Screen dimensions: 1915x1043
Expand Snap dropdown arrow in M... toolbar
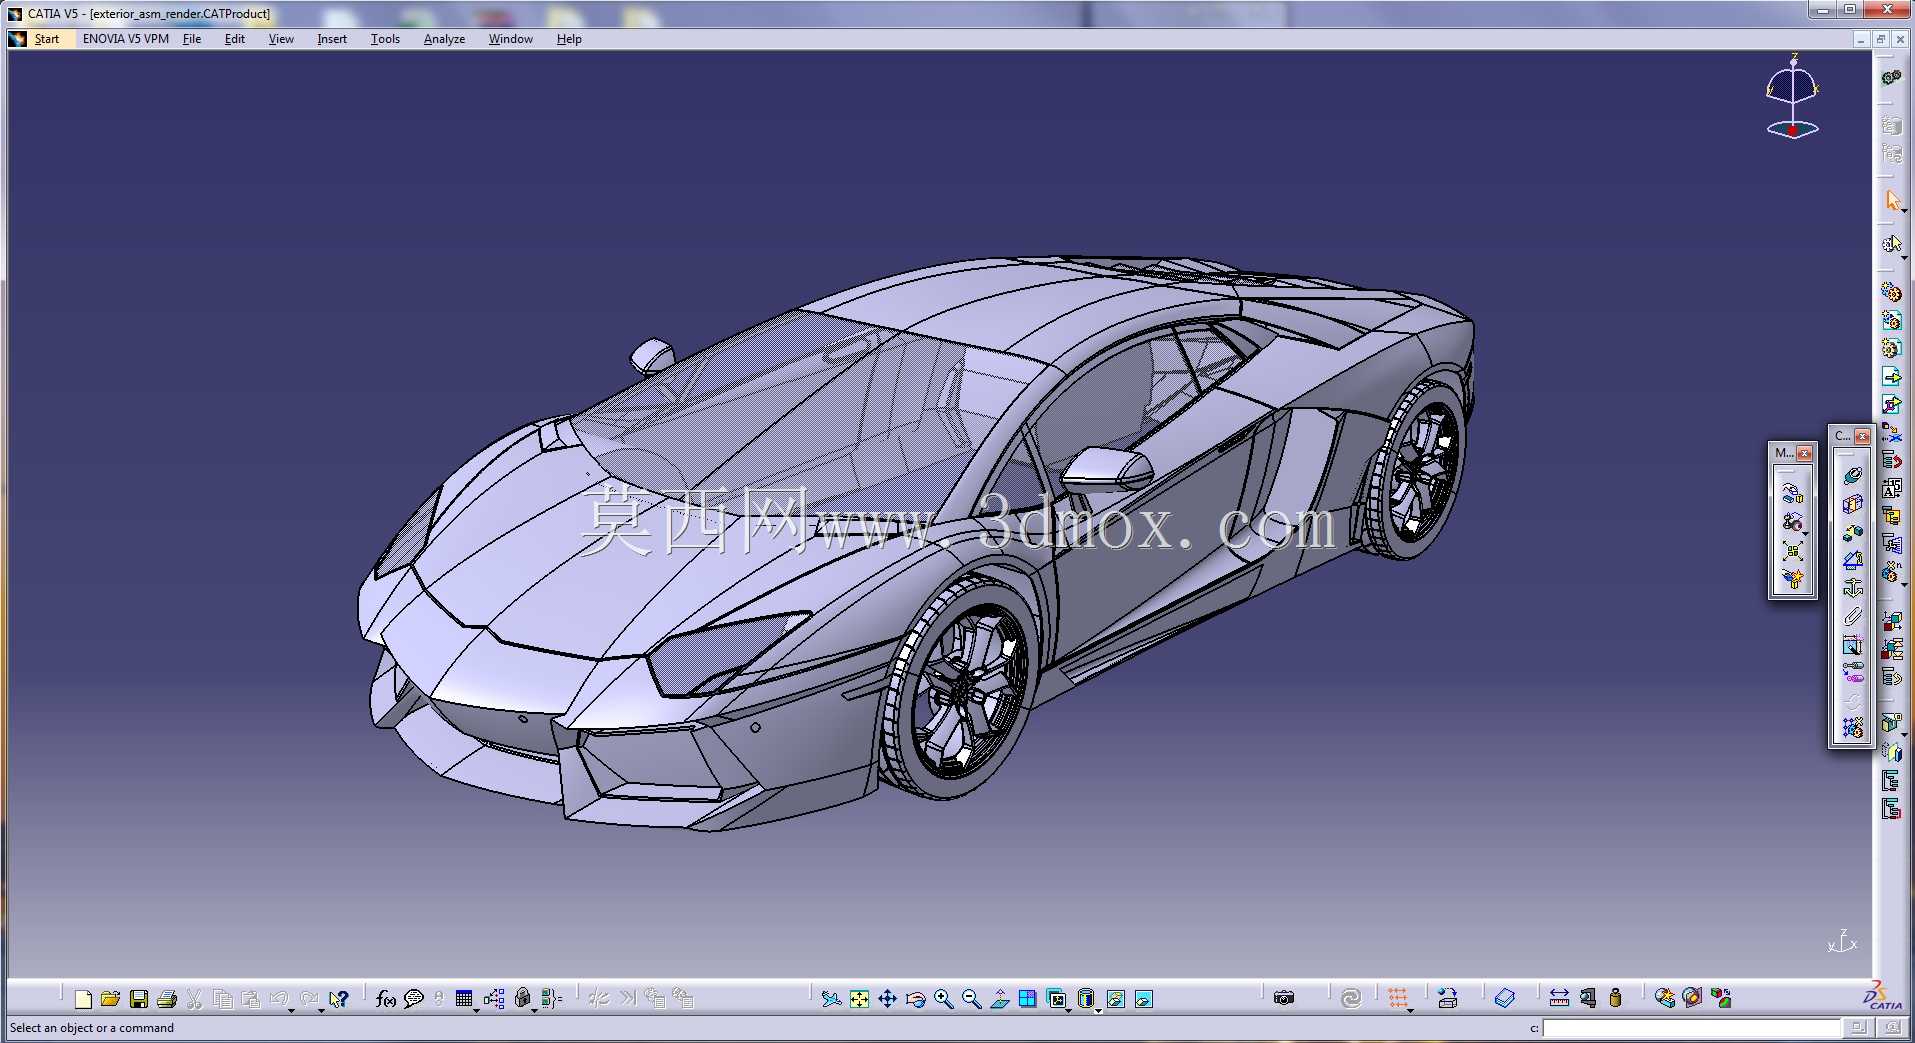click(x=1805, y=533)
